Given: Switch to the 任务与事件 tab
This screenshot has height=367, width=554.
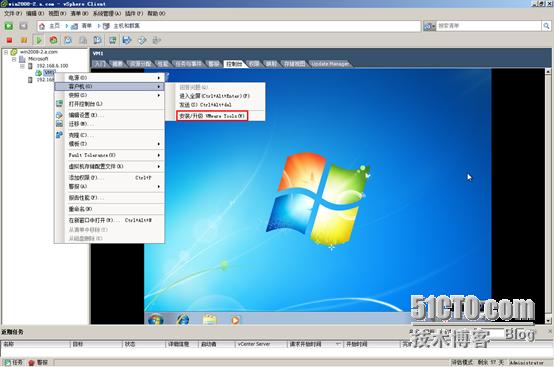Looking at the screenshot, I should [189, 64].
